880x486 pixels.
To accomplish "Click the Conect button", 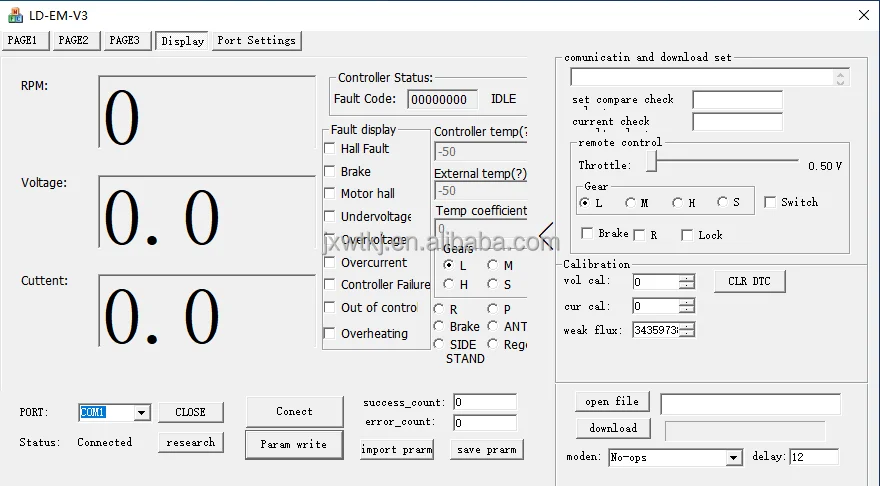I will point(294,411).
